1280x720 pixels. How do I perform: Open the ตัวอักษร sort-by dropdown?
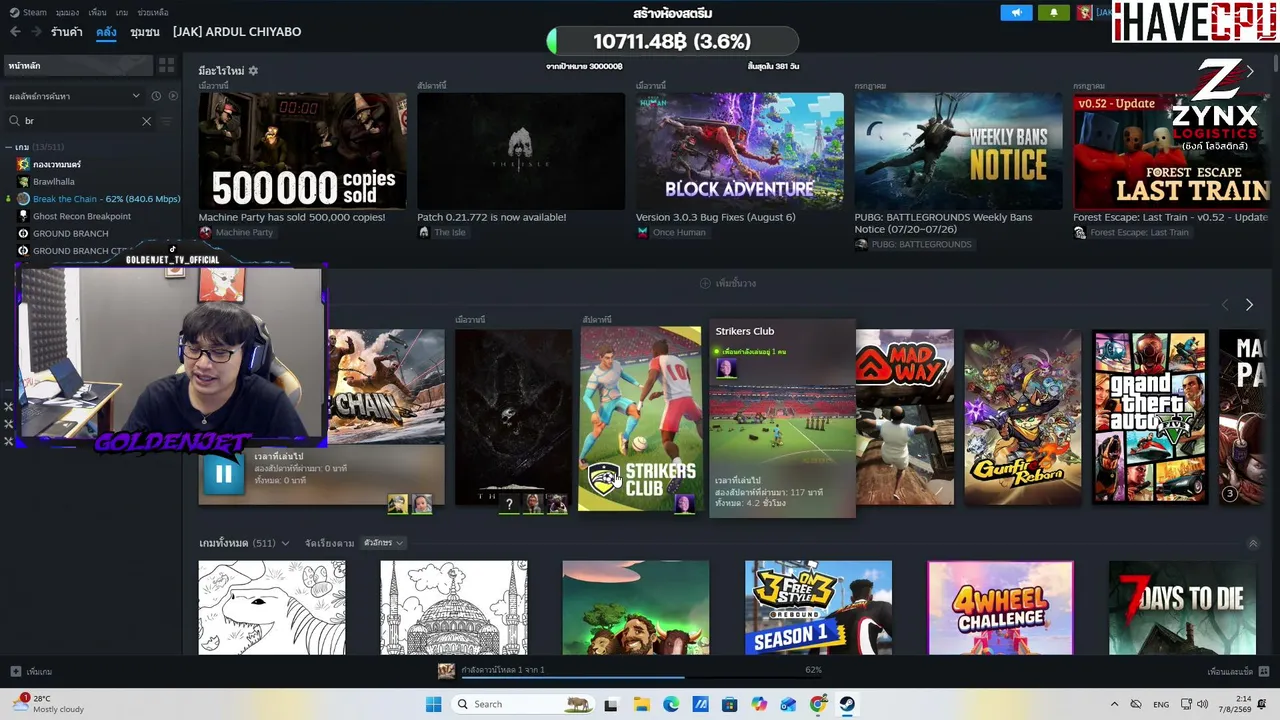(384, 543)
